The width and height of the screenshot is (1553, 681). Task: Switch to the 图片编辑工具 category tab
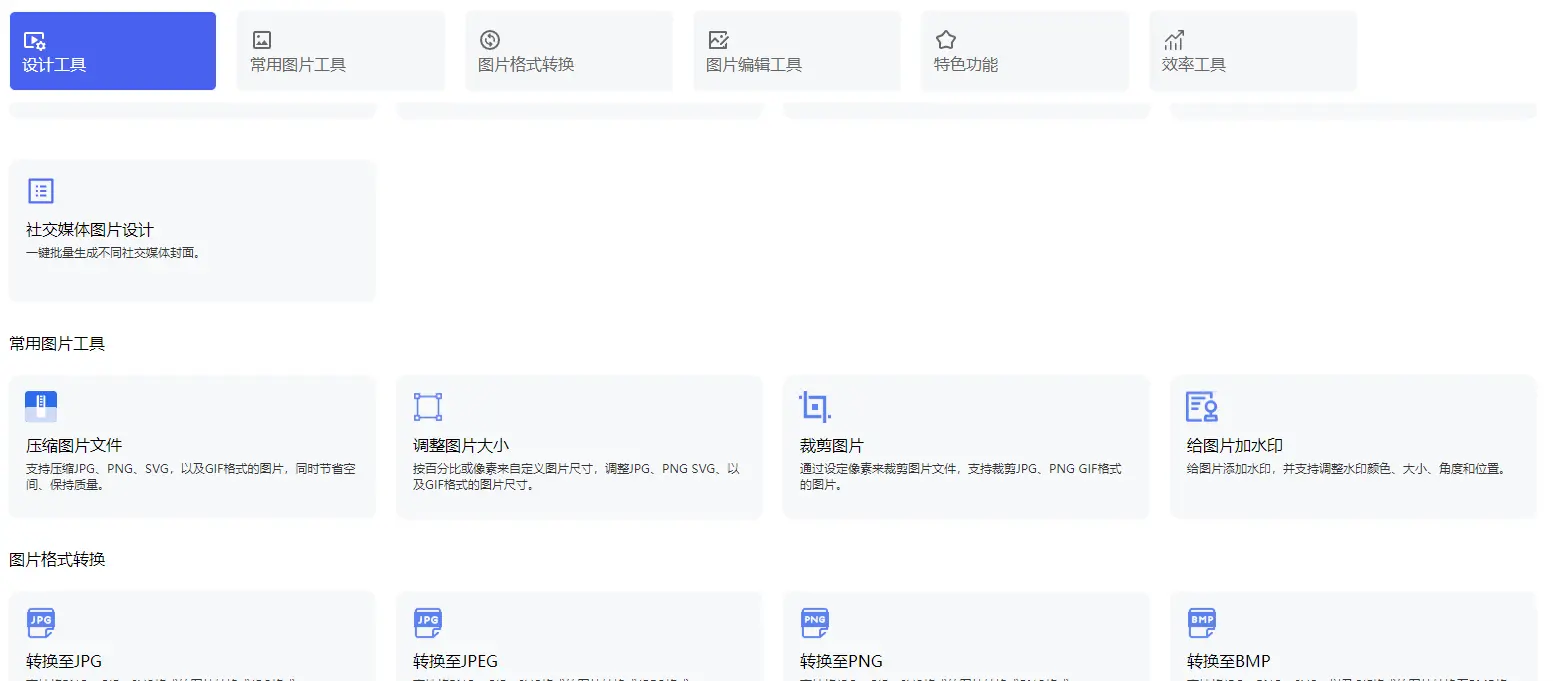(x=796, y=50)
